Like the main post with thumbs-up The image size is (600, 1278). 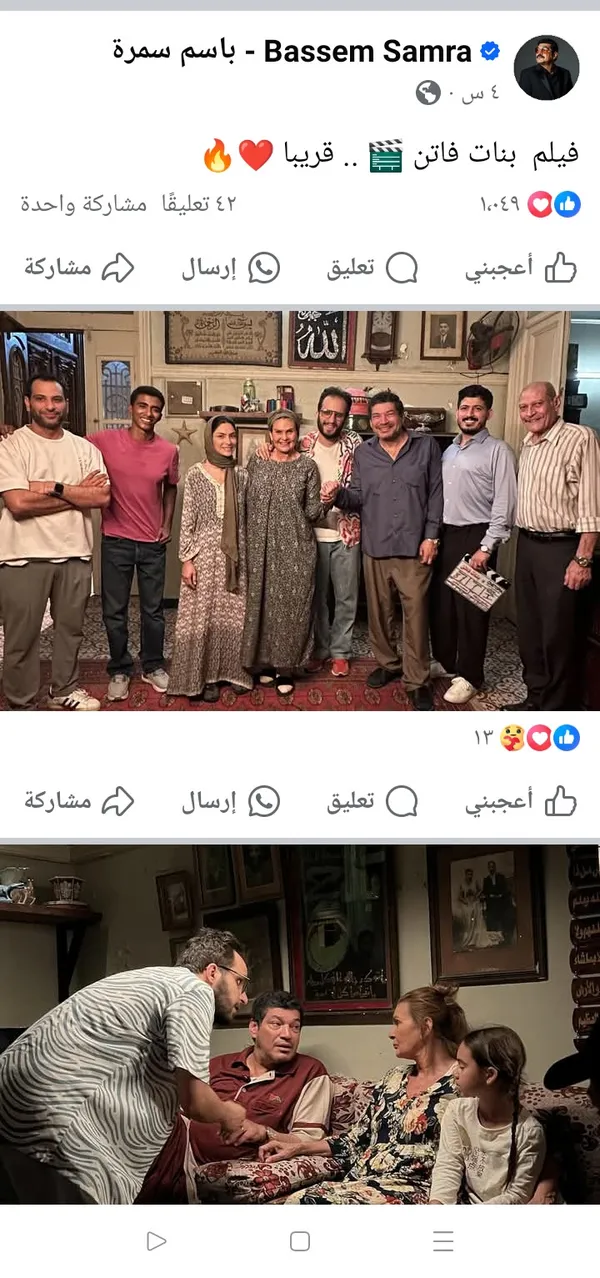(x=521, y=267)
